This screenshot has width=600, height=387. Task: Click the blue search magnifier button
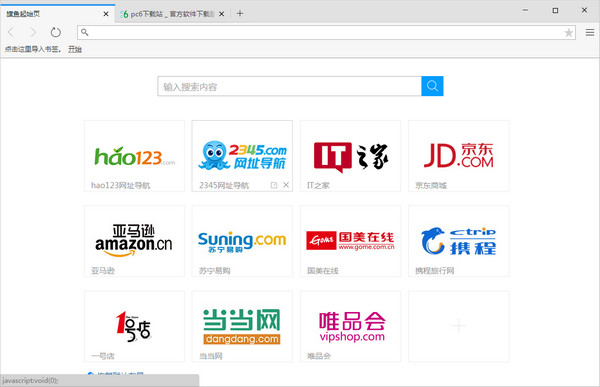[x=432, y=86]
